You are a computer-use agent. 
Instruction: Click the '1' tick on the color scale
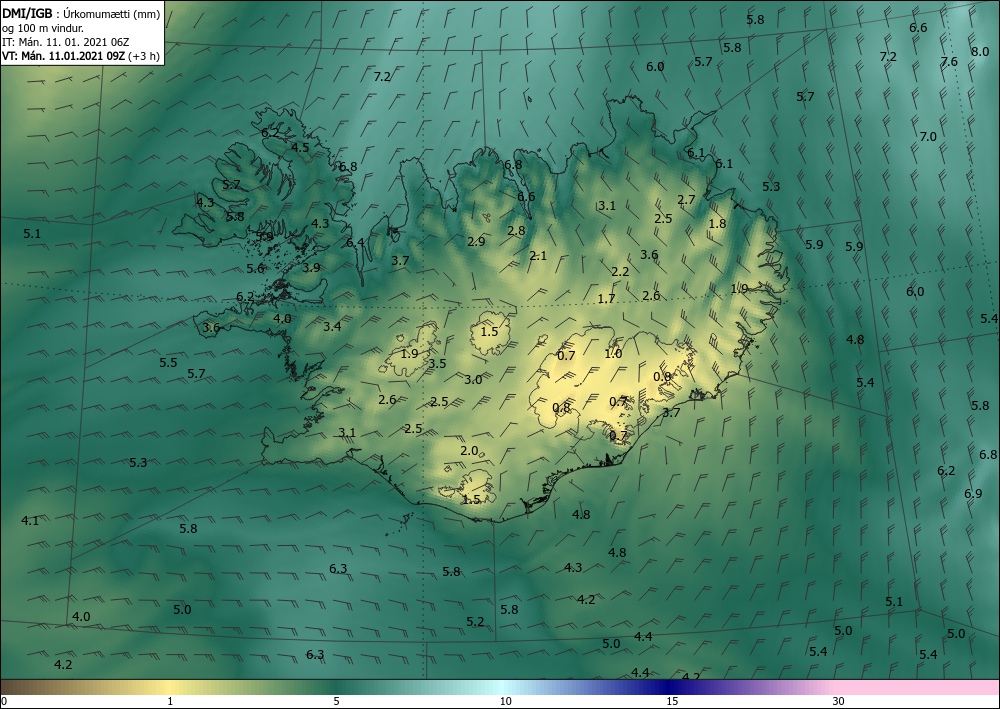click(170, 701)
